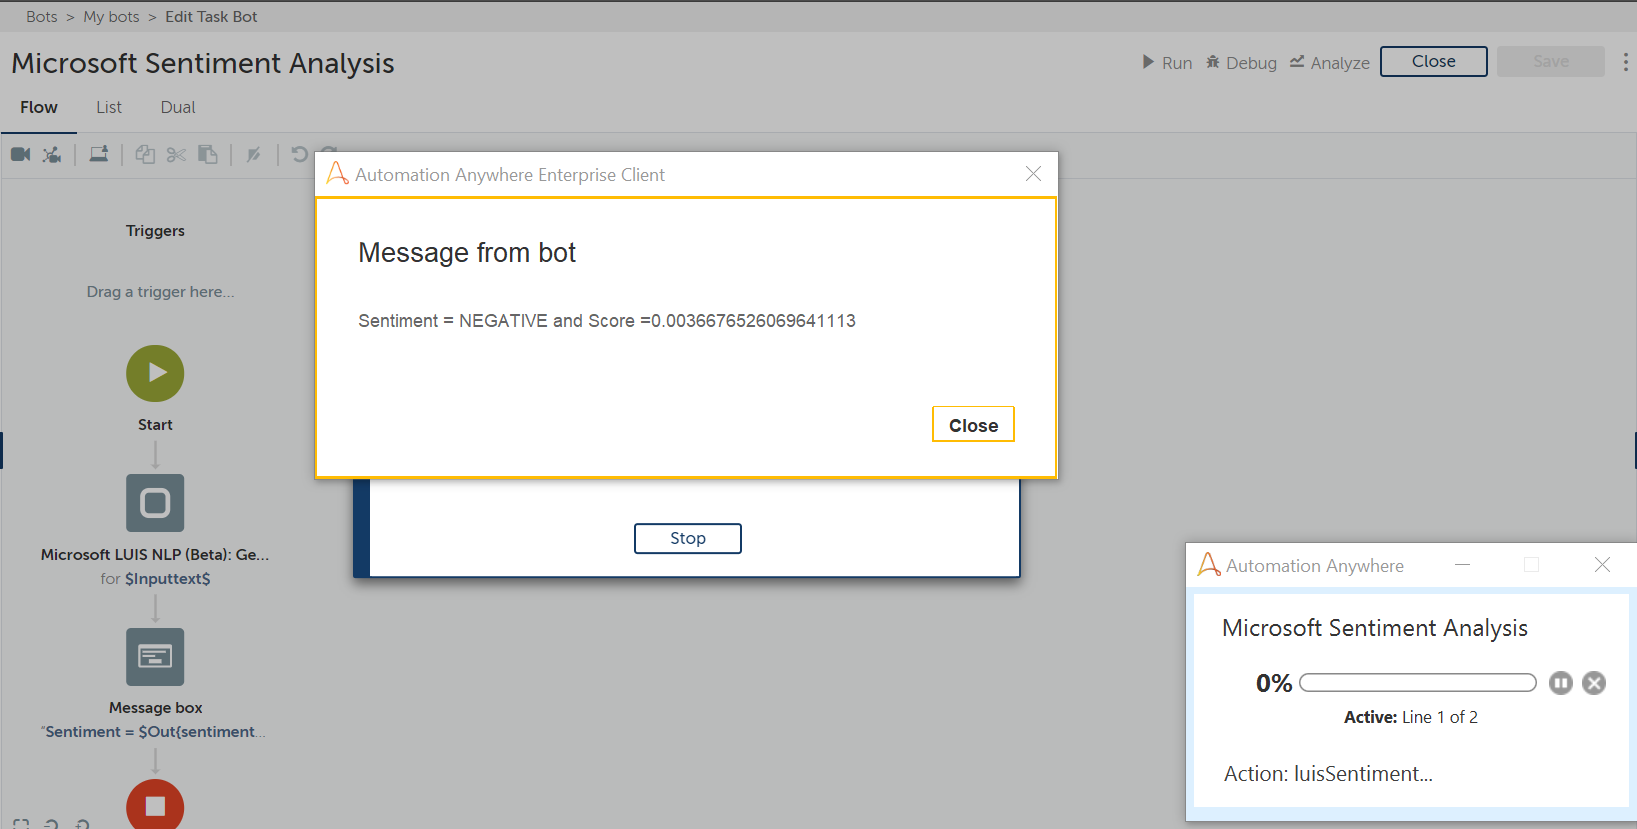Minimize the Automation Anywhere progress window

[x=1462, y=565]
